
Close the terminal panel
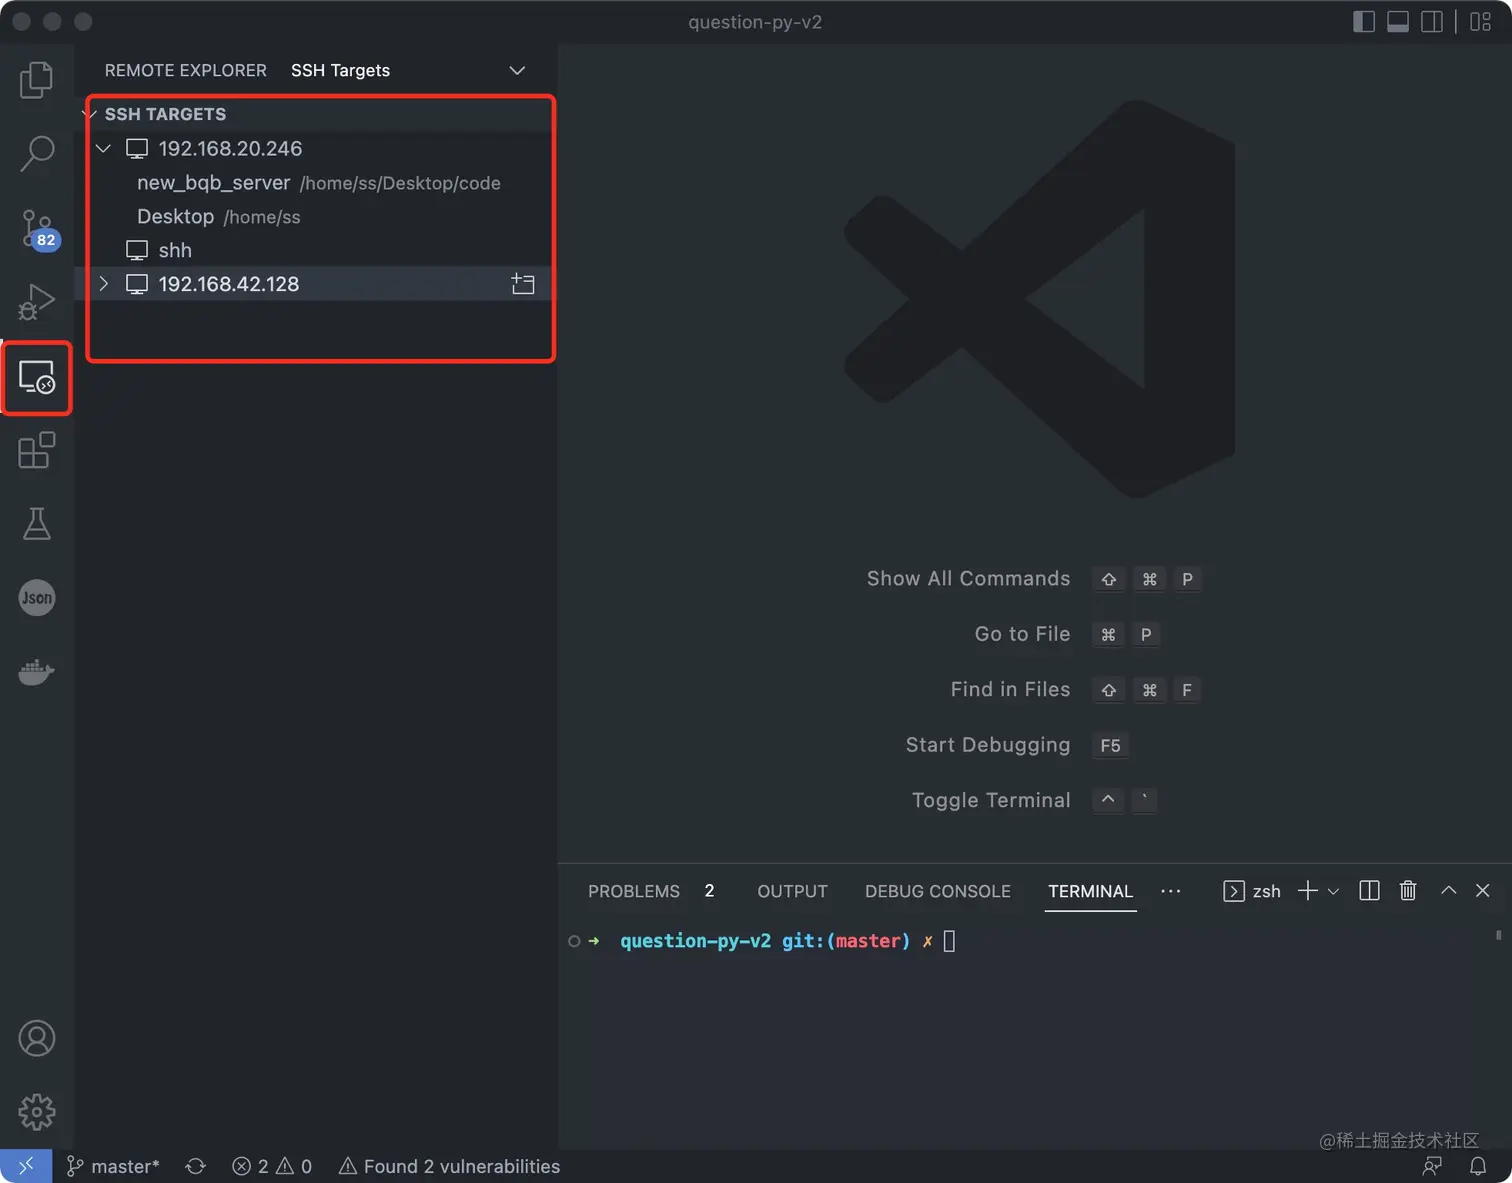(x=1483, y=891)
